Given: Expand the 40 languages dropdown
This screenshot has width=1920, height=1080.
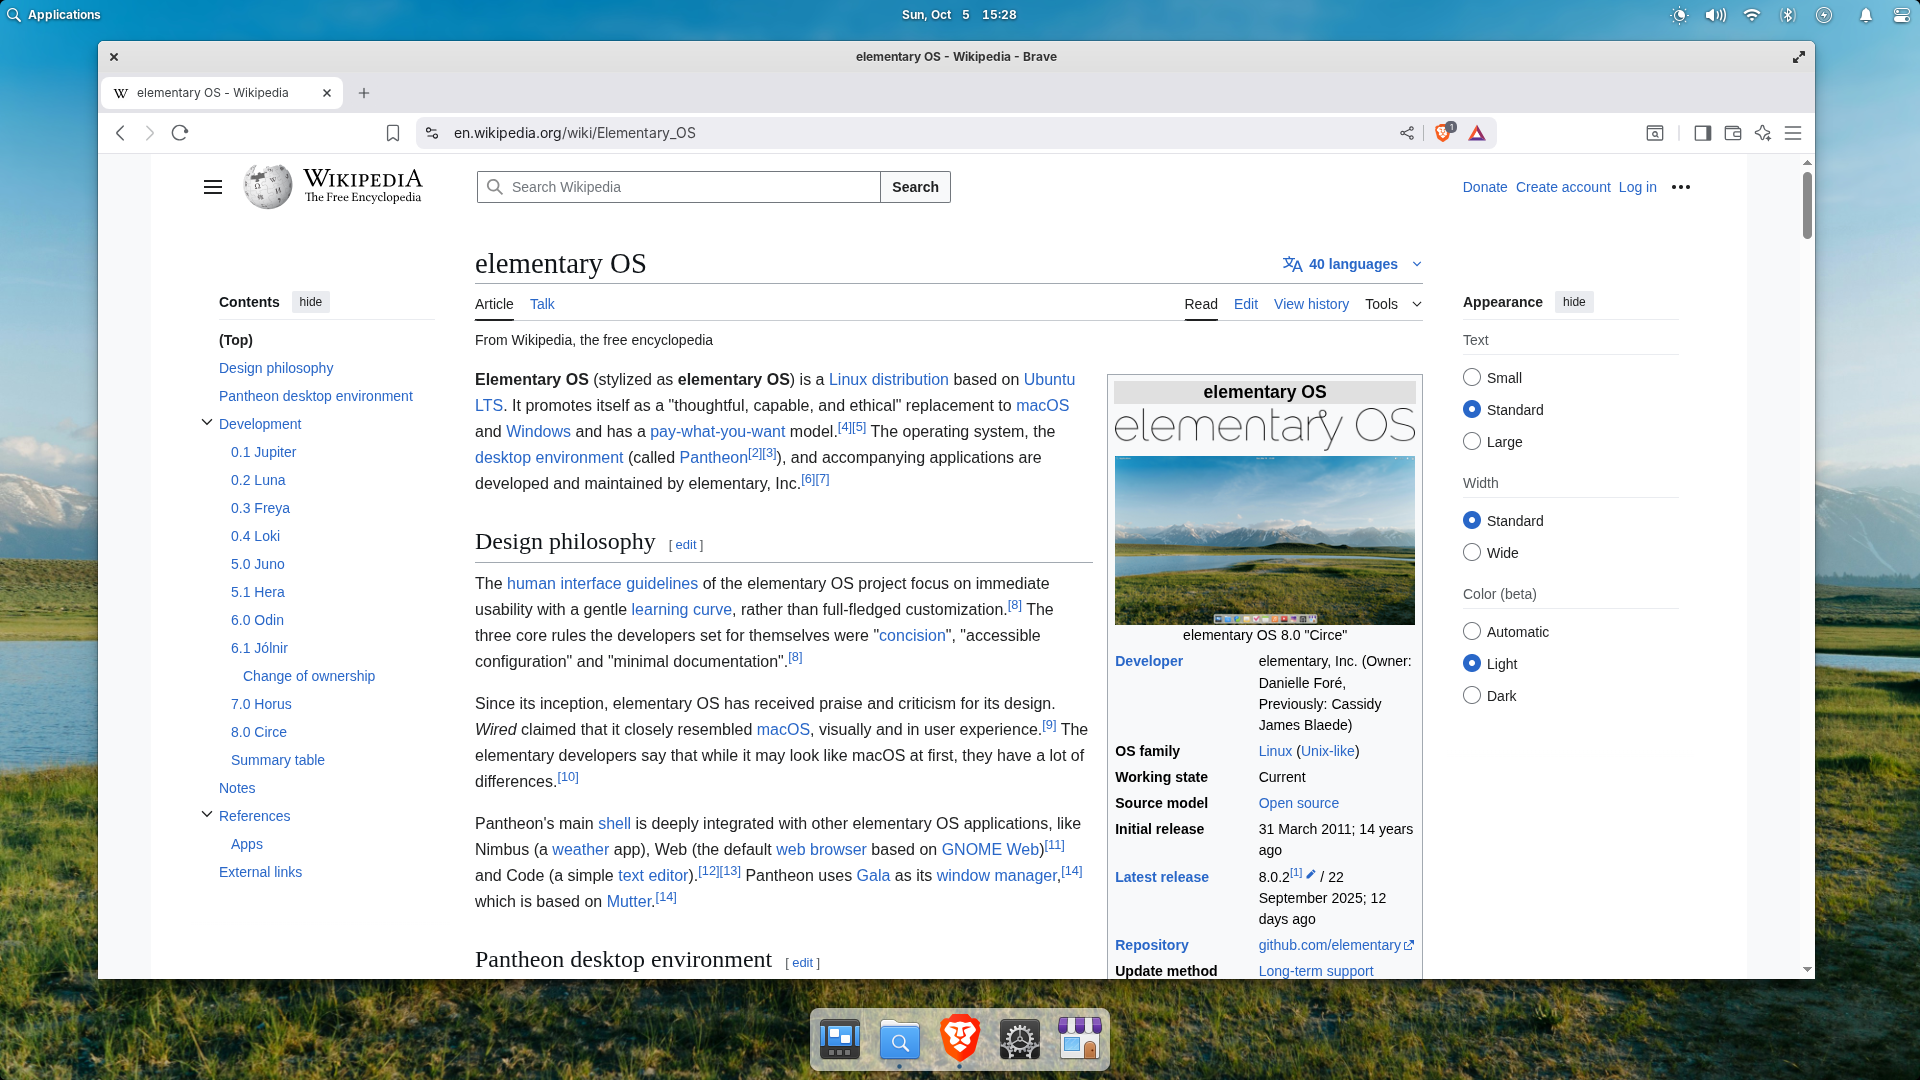Looking at the screenshot, I should [x=1352, y=264].
